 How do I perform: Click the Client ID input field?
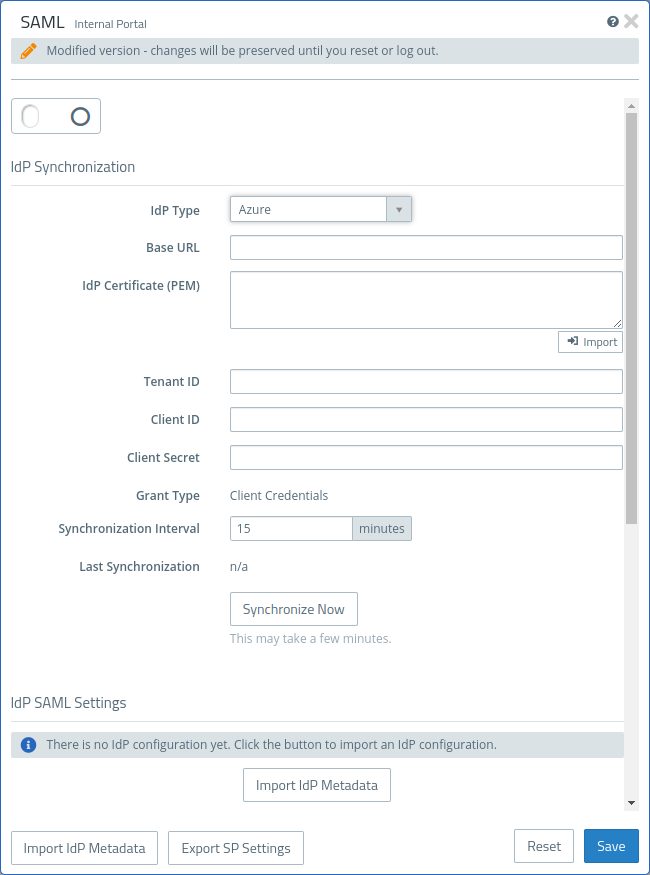pyautogui.click(x=426, y=420)
